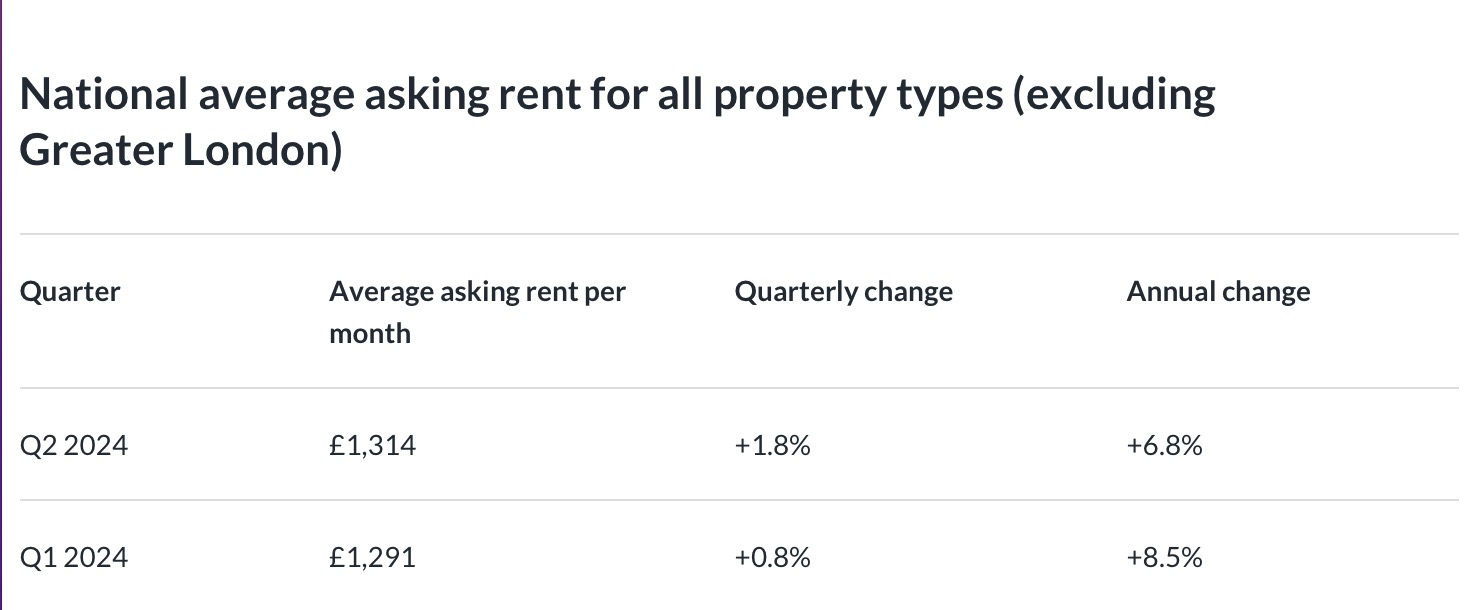Viewport: 1478px width, 610px height.
Task: Click the Quarter column header
Action: [70, 292]
